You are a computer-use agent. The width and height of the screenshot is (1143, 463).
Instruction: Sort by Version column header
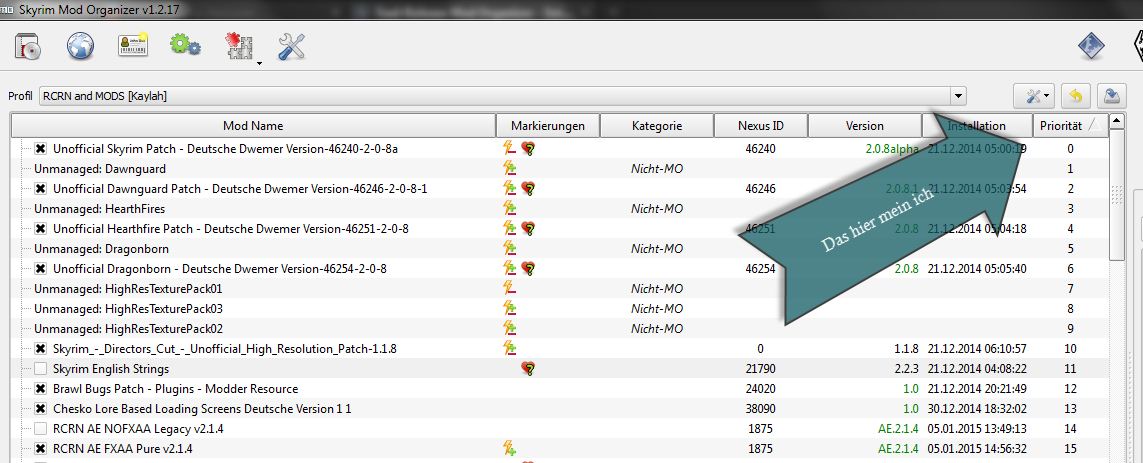click(x=865, y=125)
